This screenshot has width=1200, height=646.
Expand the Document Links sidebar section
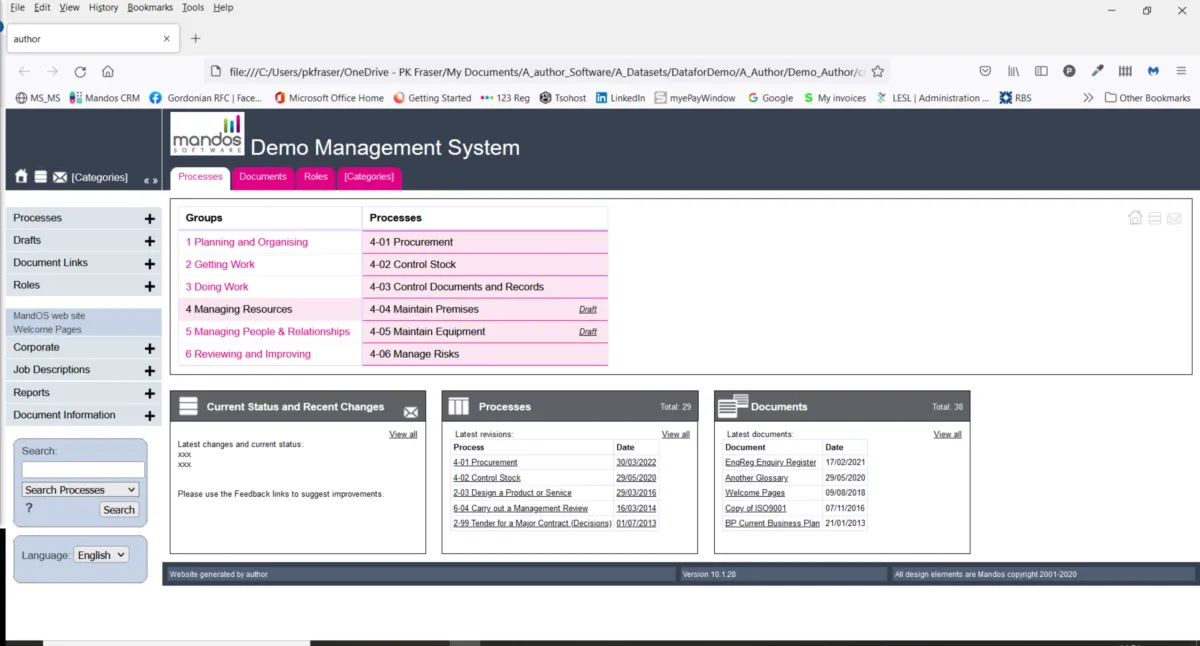point(149,264)
